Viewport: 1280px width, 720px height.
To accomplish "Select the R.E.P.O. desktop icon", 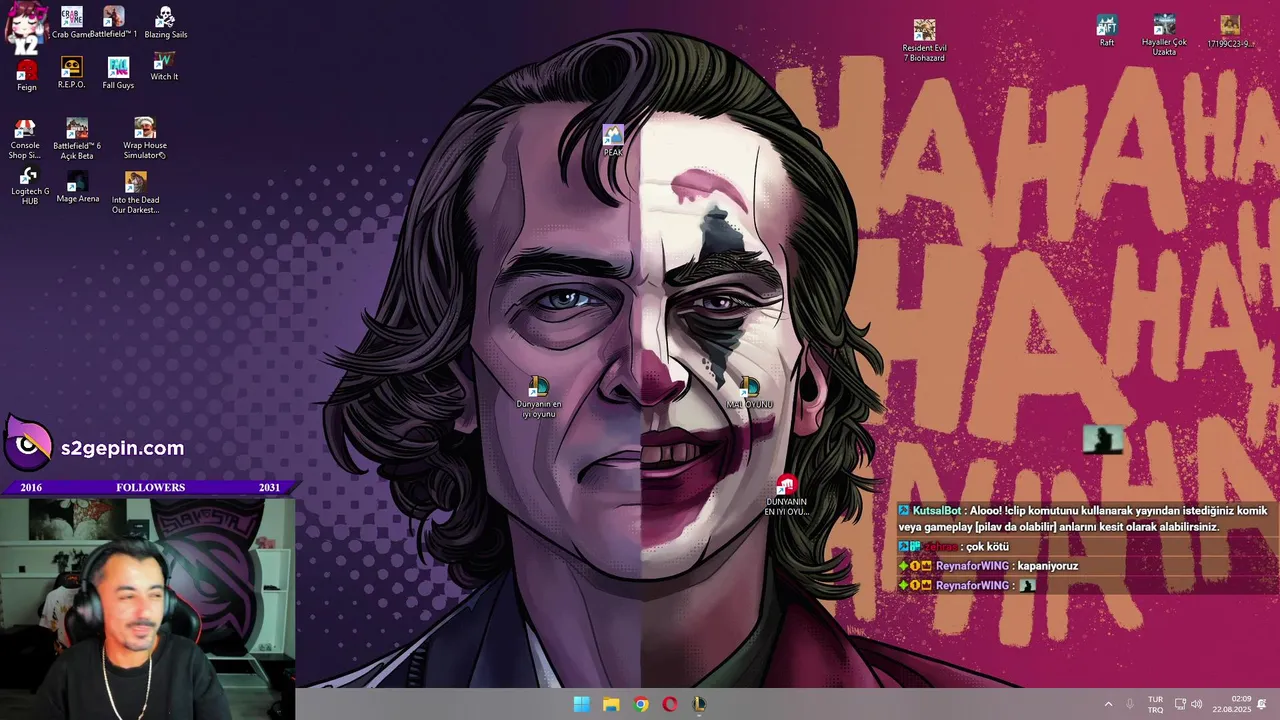I will click(71, 73).
